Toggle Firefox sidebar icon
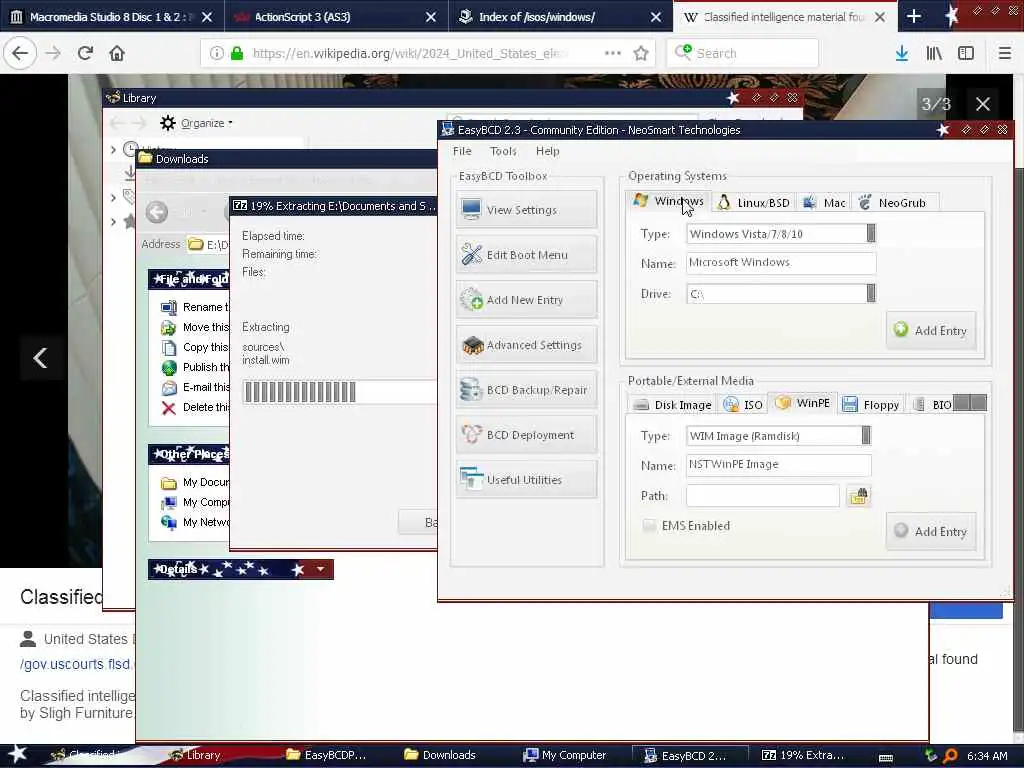Screen dimensions: 1024x768 coord(966,53)
